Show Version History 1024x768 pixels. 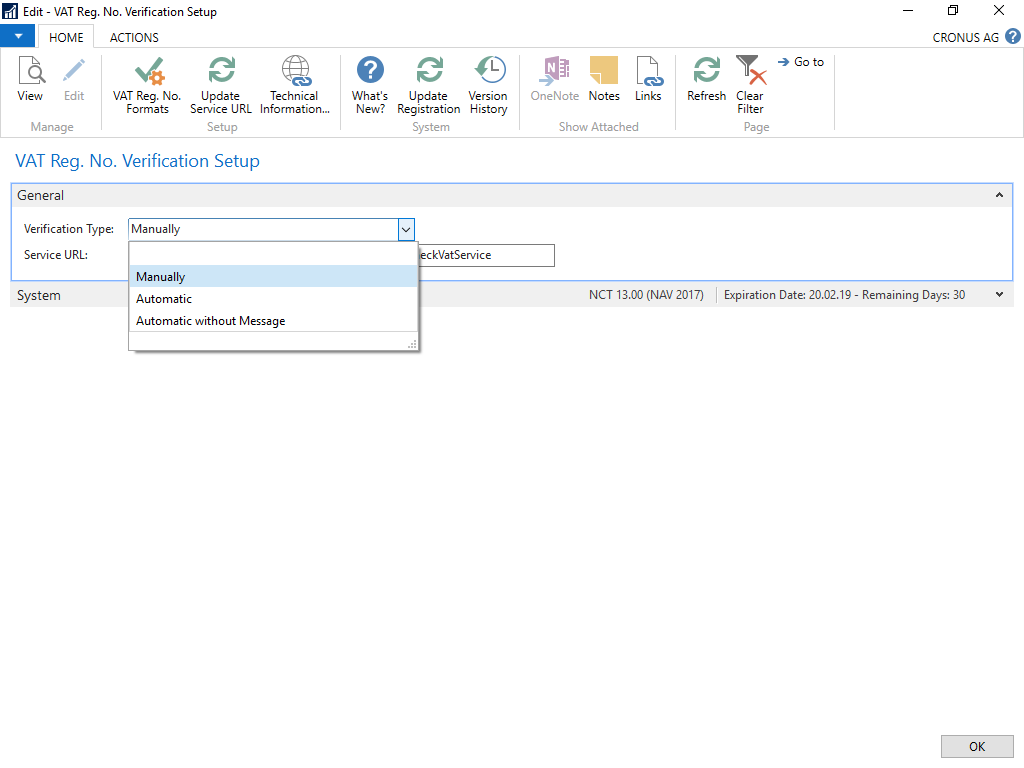[x=488, y=86]
